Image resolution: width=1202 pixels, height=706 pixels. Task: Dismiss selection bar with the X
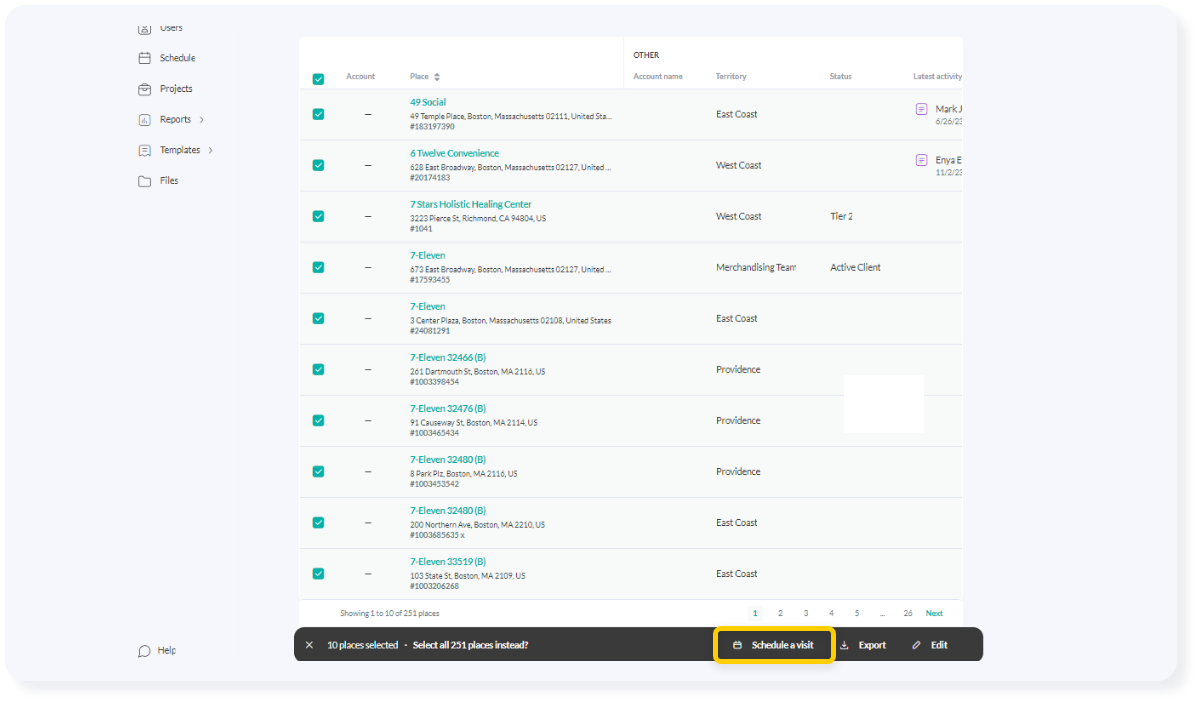309,645
